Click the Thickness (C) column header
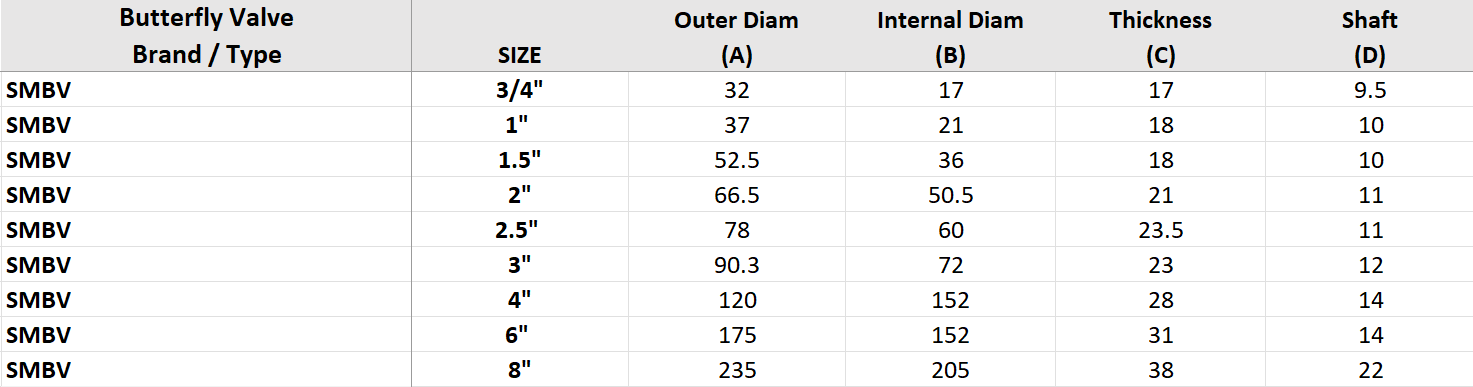Screen dimensions: 1473x387 point(1160,36)
